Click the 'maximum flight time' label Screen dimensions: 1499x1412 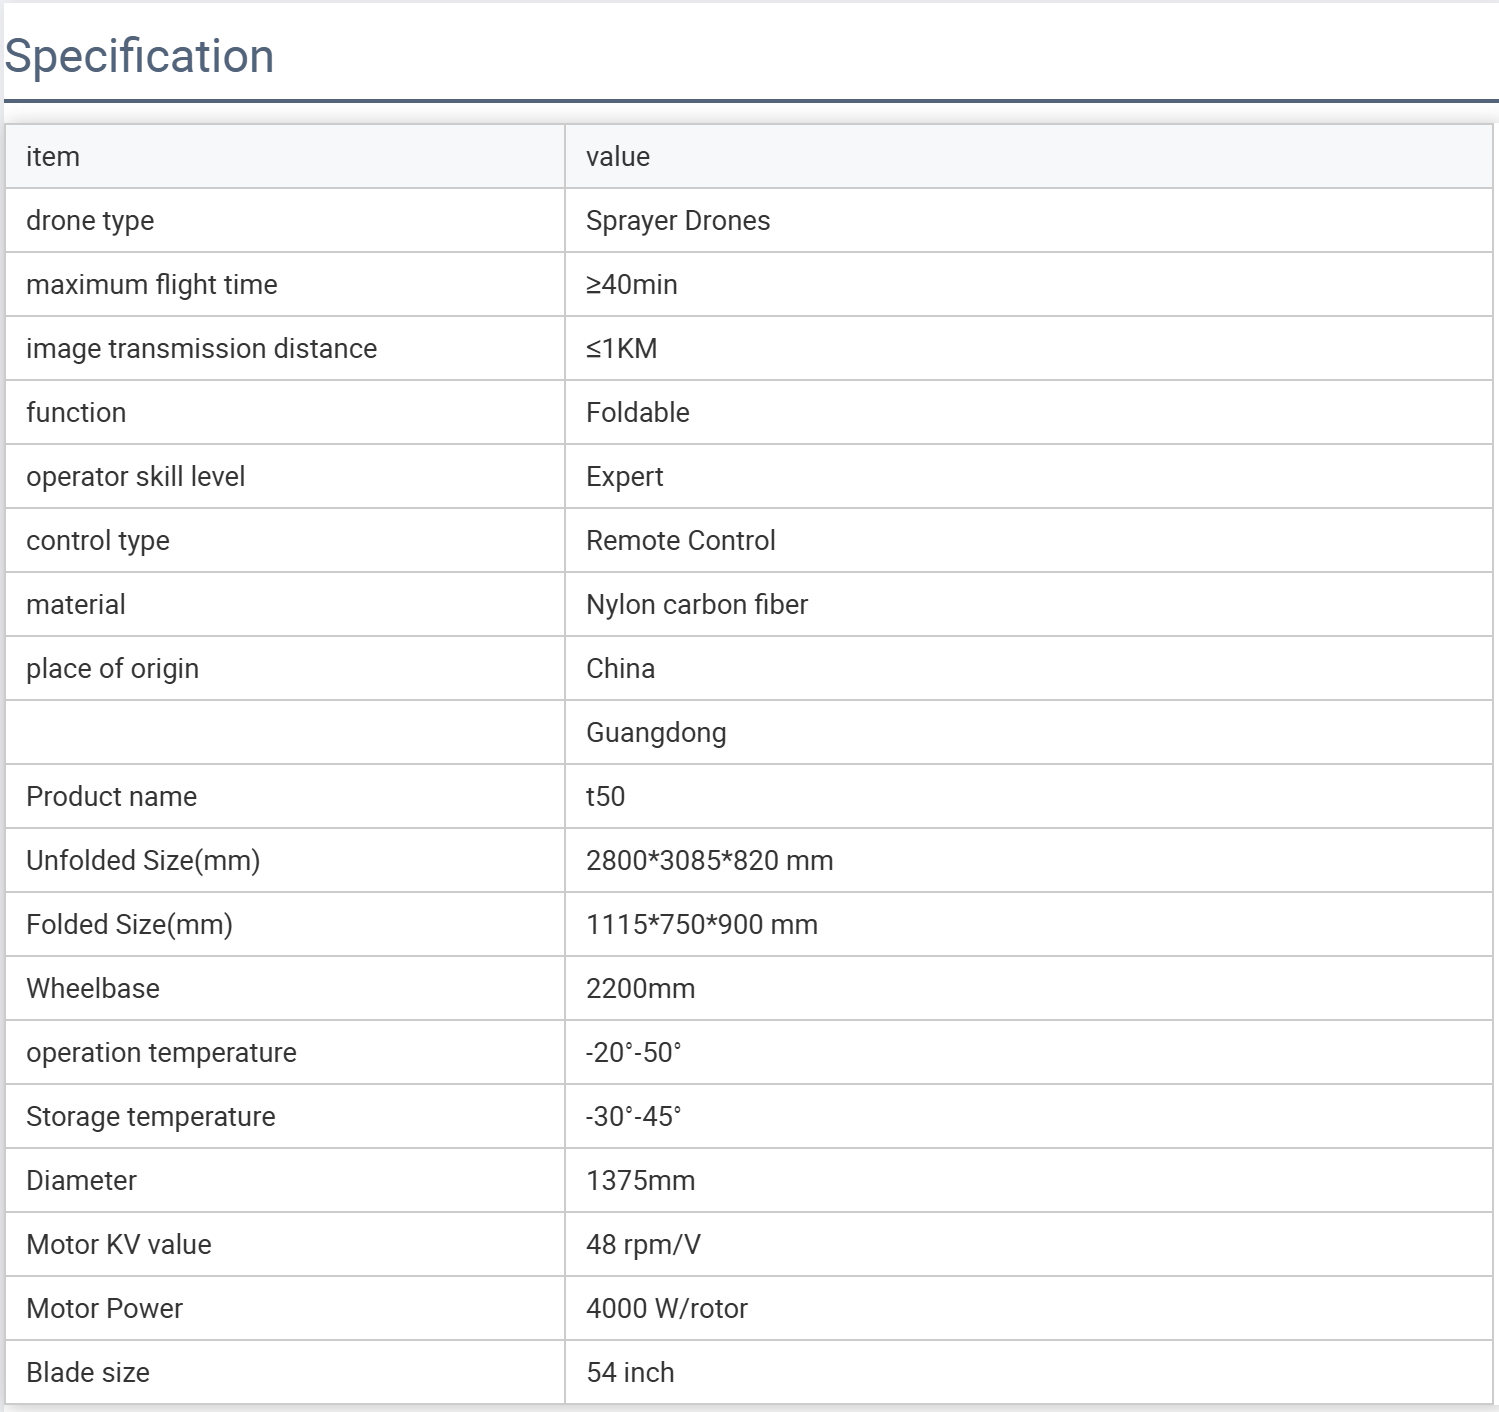point(152,285)
